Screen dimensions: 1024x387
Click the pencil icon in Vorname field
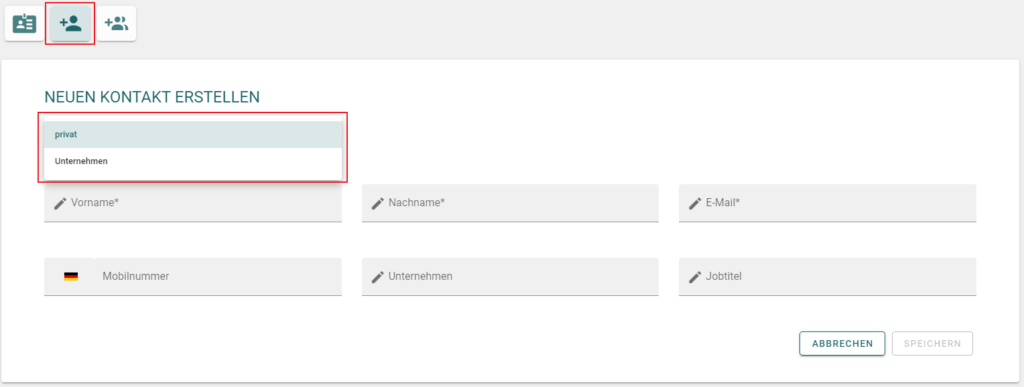pos(60,204)
